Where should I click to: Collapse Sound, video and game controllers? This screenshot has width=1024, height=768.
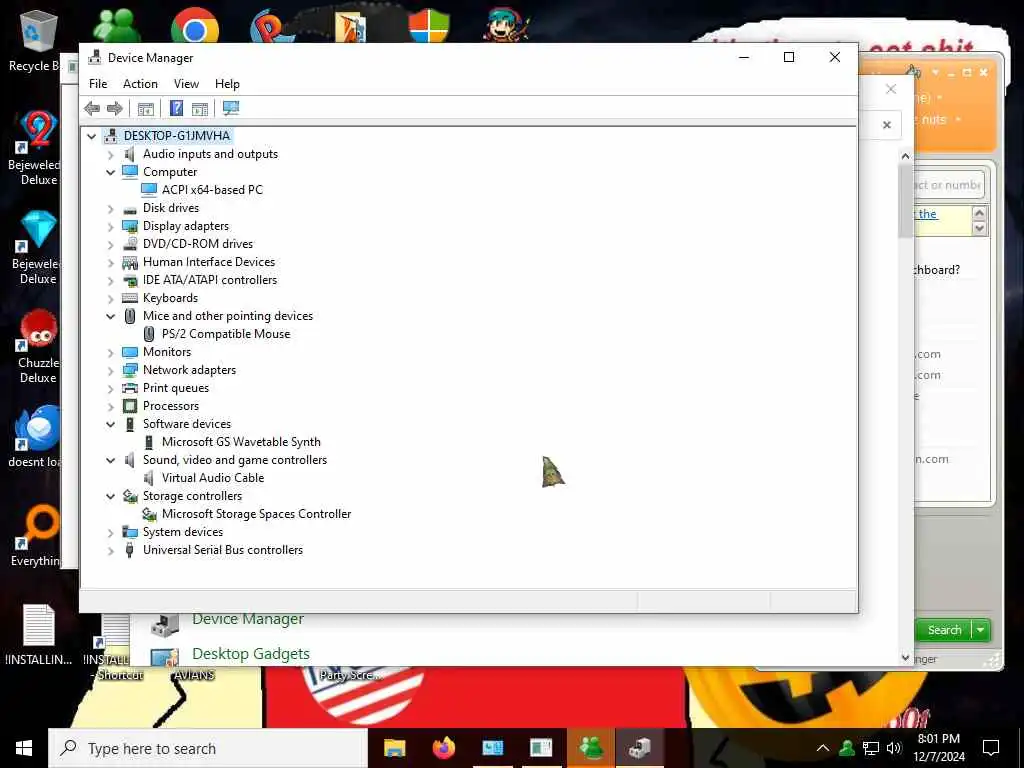coord(110,460)
